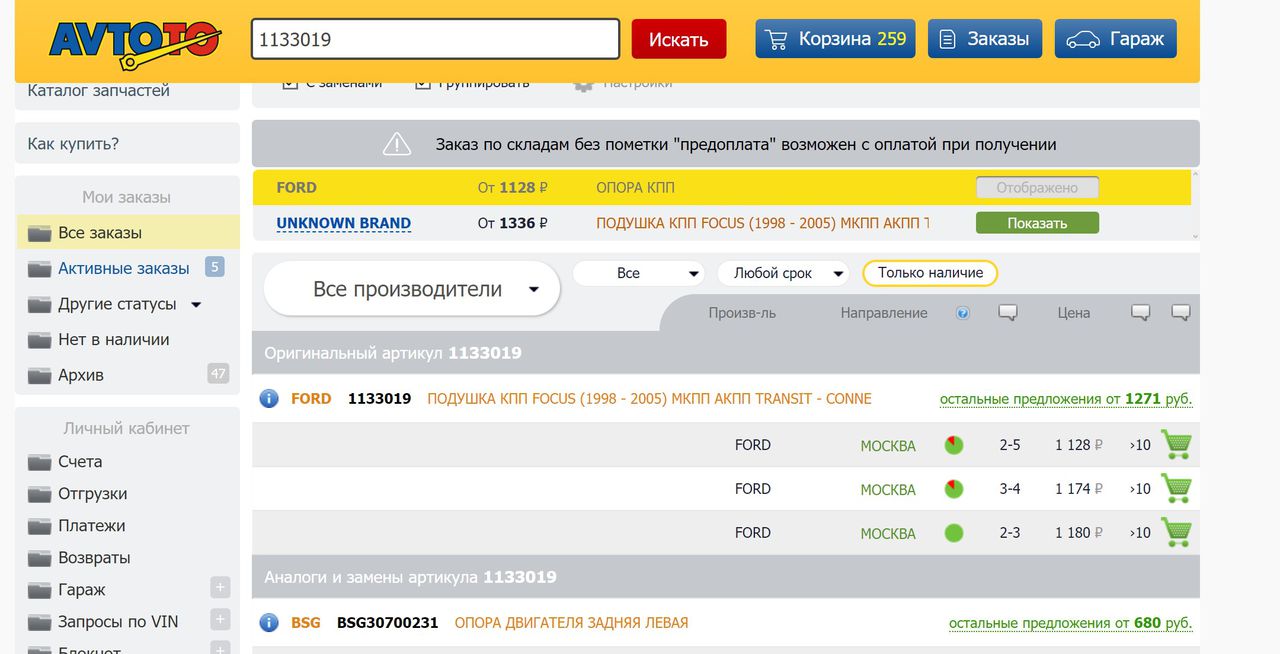
Task: Open остальные предложения от 1271 руб. link
Action: (x=1066, y=399)
